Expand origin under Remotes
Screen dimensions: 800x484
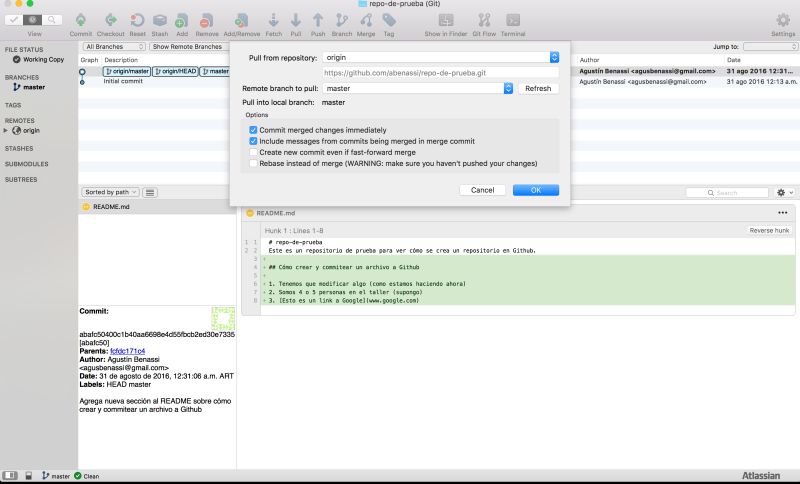click(x=6, y=131)
